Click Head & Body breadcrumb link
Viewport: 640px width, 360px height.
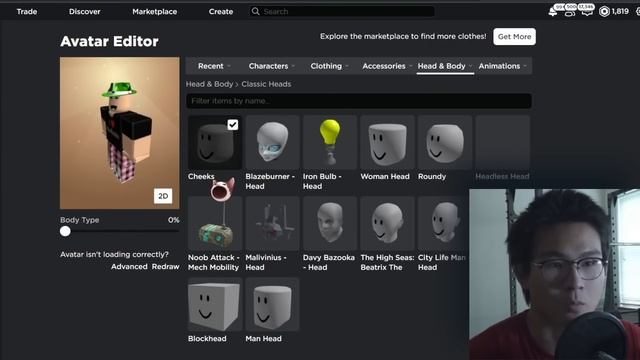click(209, 84)
